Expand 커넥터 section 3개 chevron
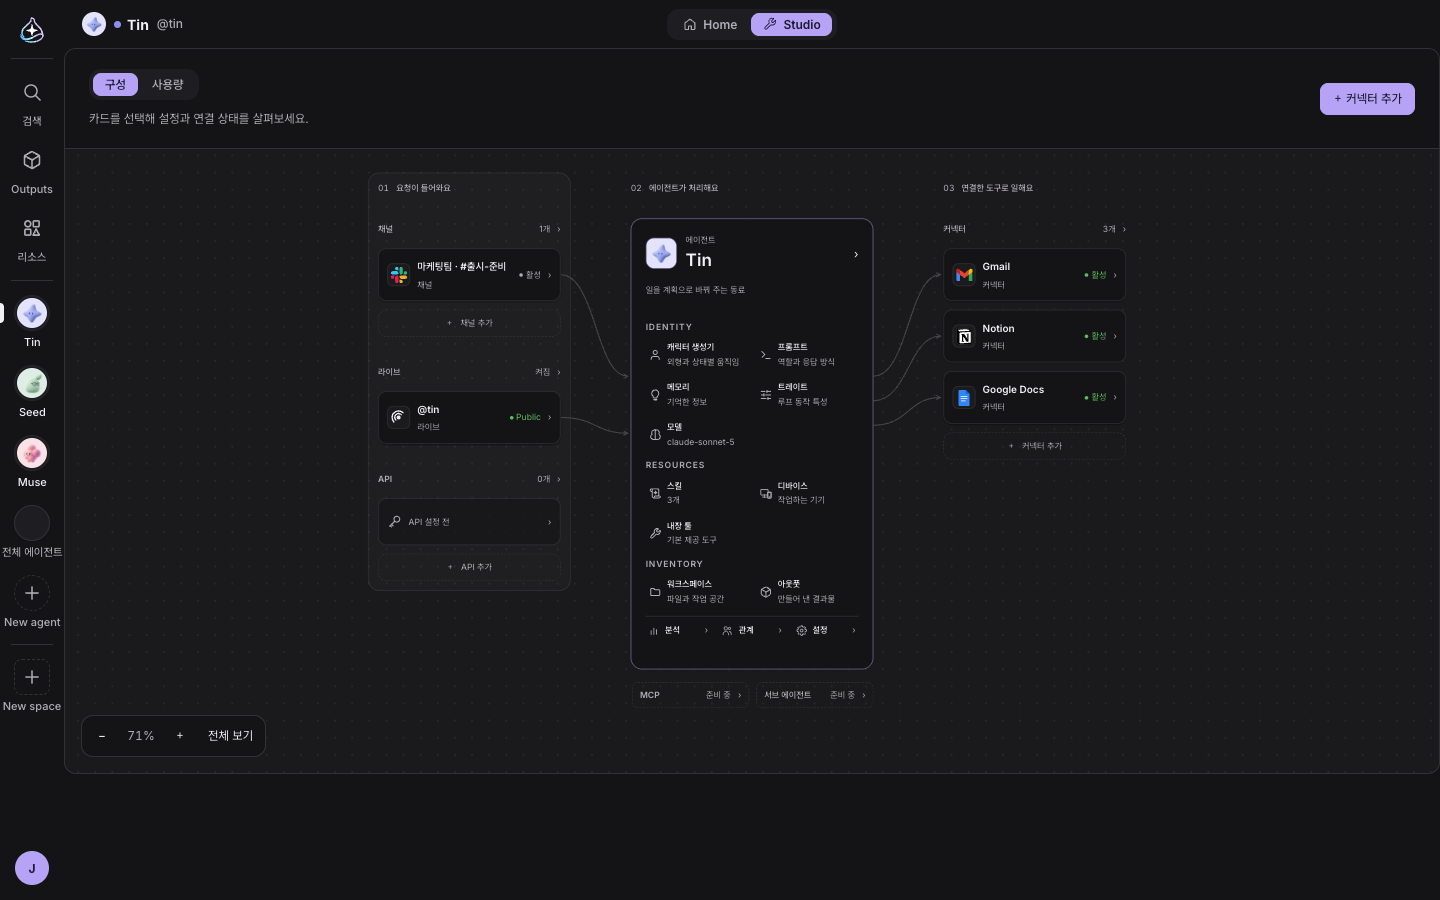 pos(1124,229)
